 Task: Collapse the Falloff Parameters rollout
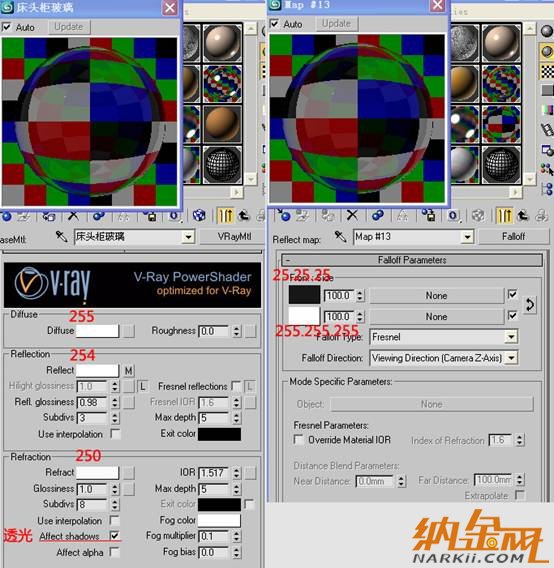point(412,260)
